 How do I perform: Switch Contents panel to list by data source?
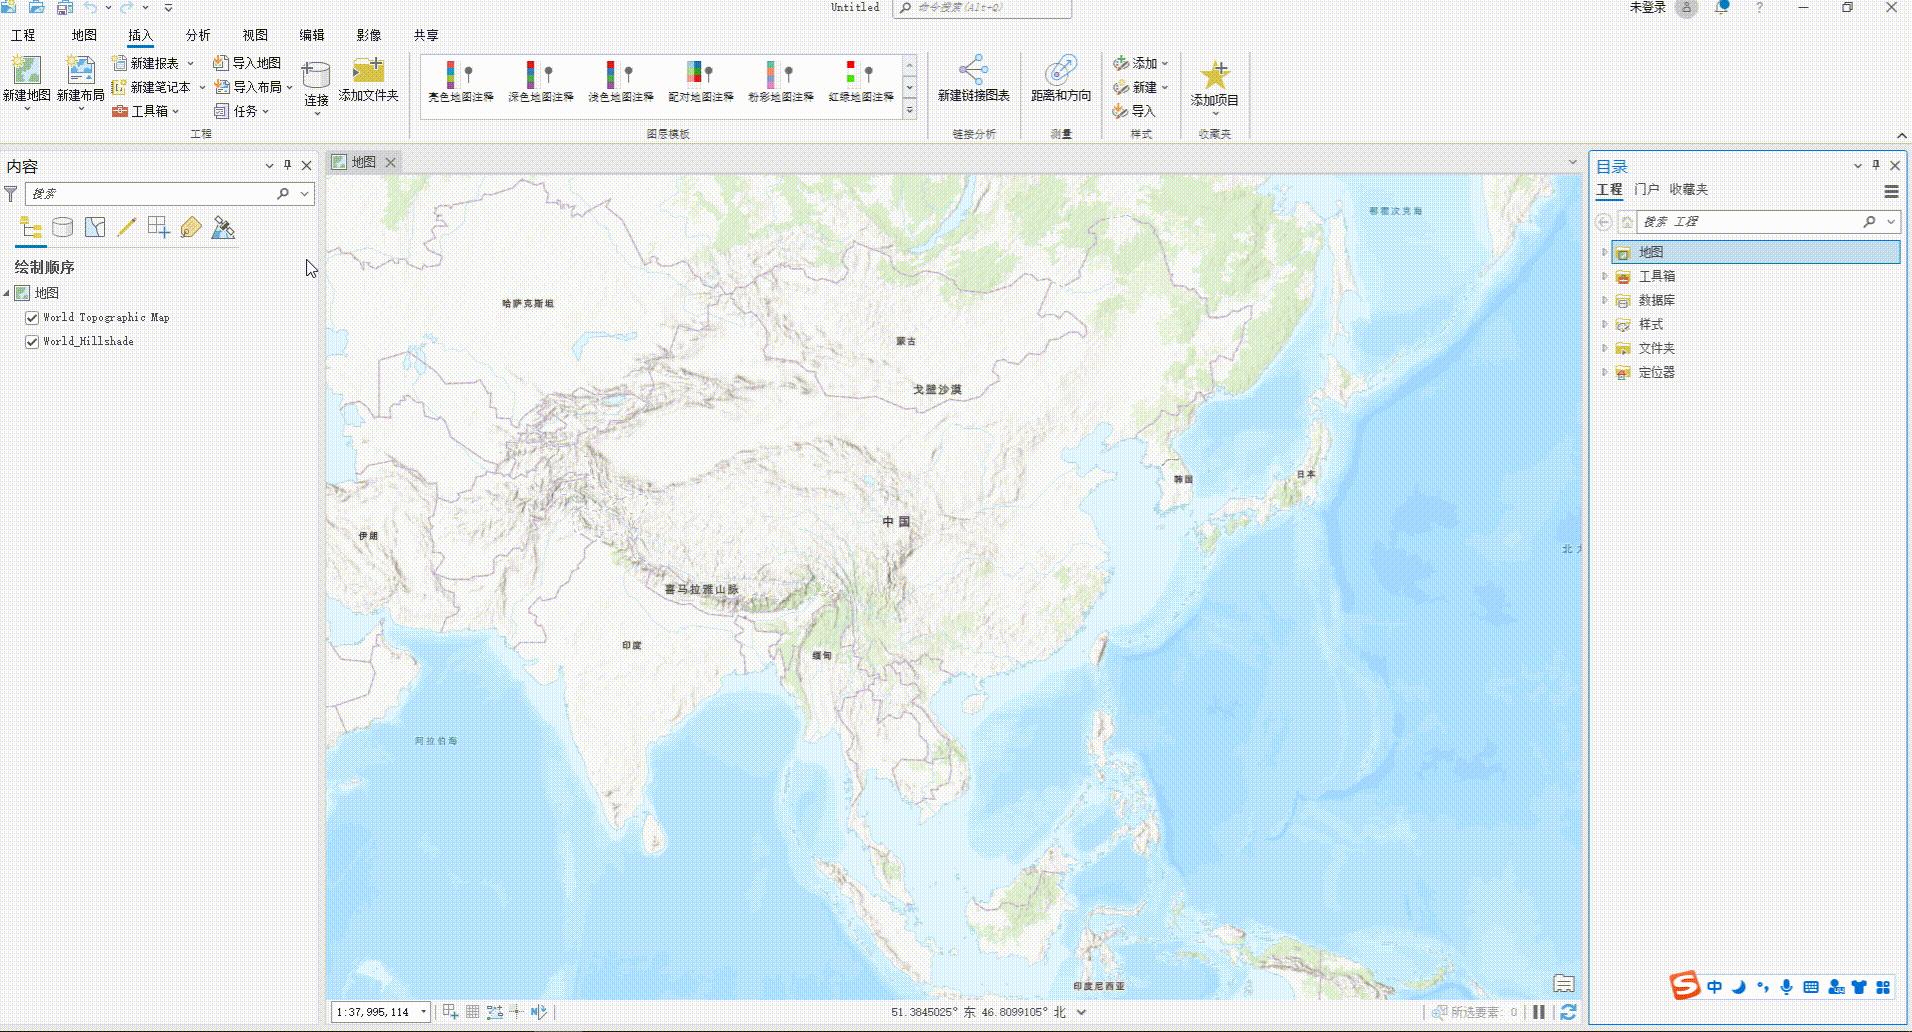[x=61, y=227]
